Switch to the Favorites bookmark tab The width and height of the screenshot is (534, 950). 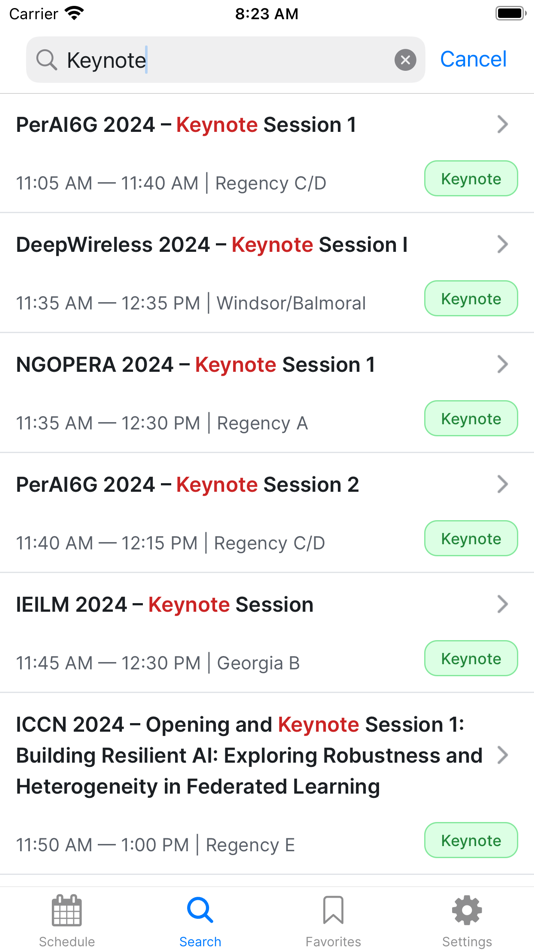(x=333, y=920)
